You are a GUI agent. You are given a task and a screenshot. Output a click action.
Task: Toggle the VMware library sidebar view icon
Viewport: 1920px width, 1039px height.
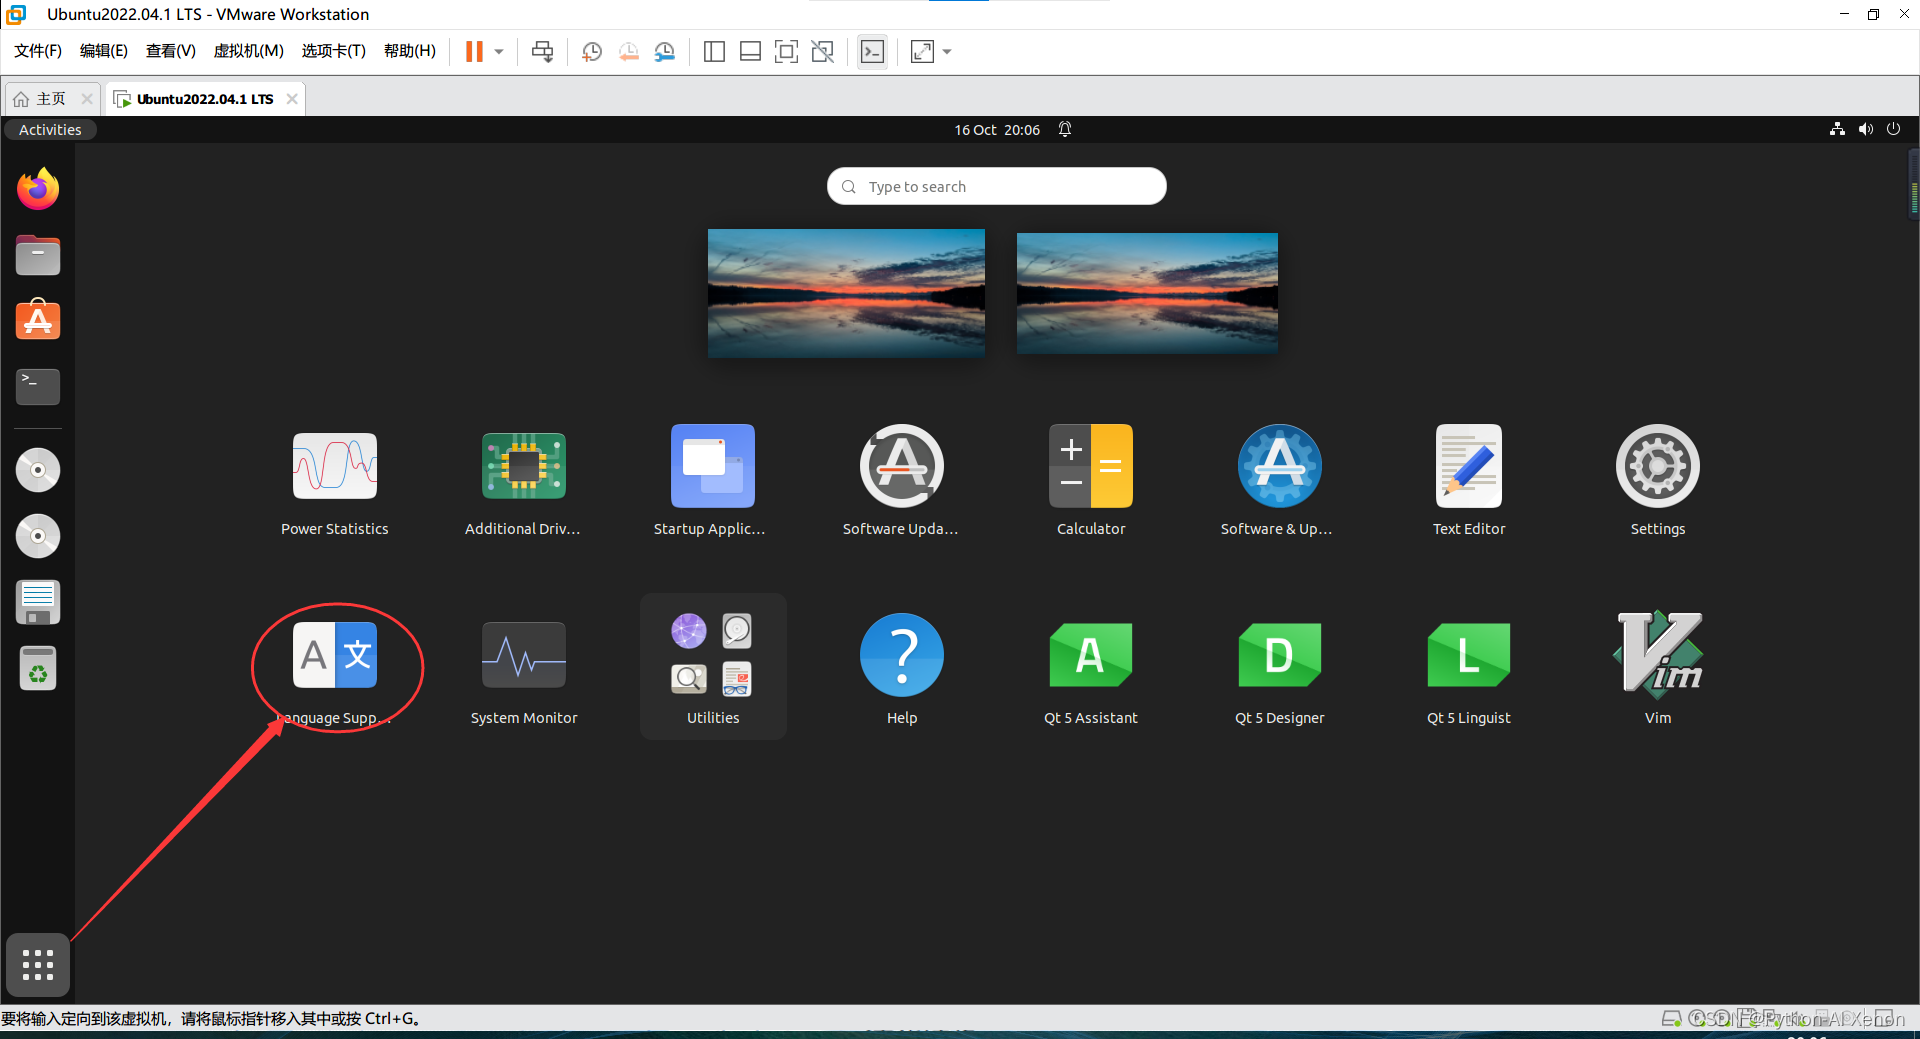click(714, 51)
